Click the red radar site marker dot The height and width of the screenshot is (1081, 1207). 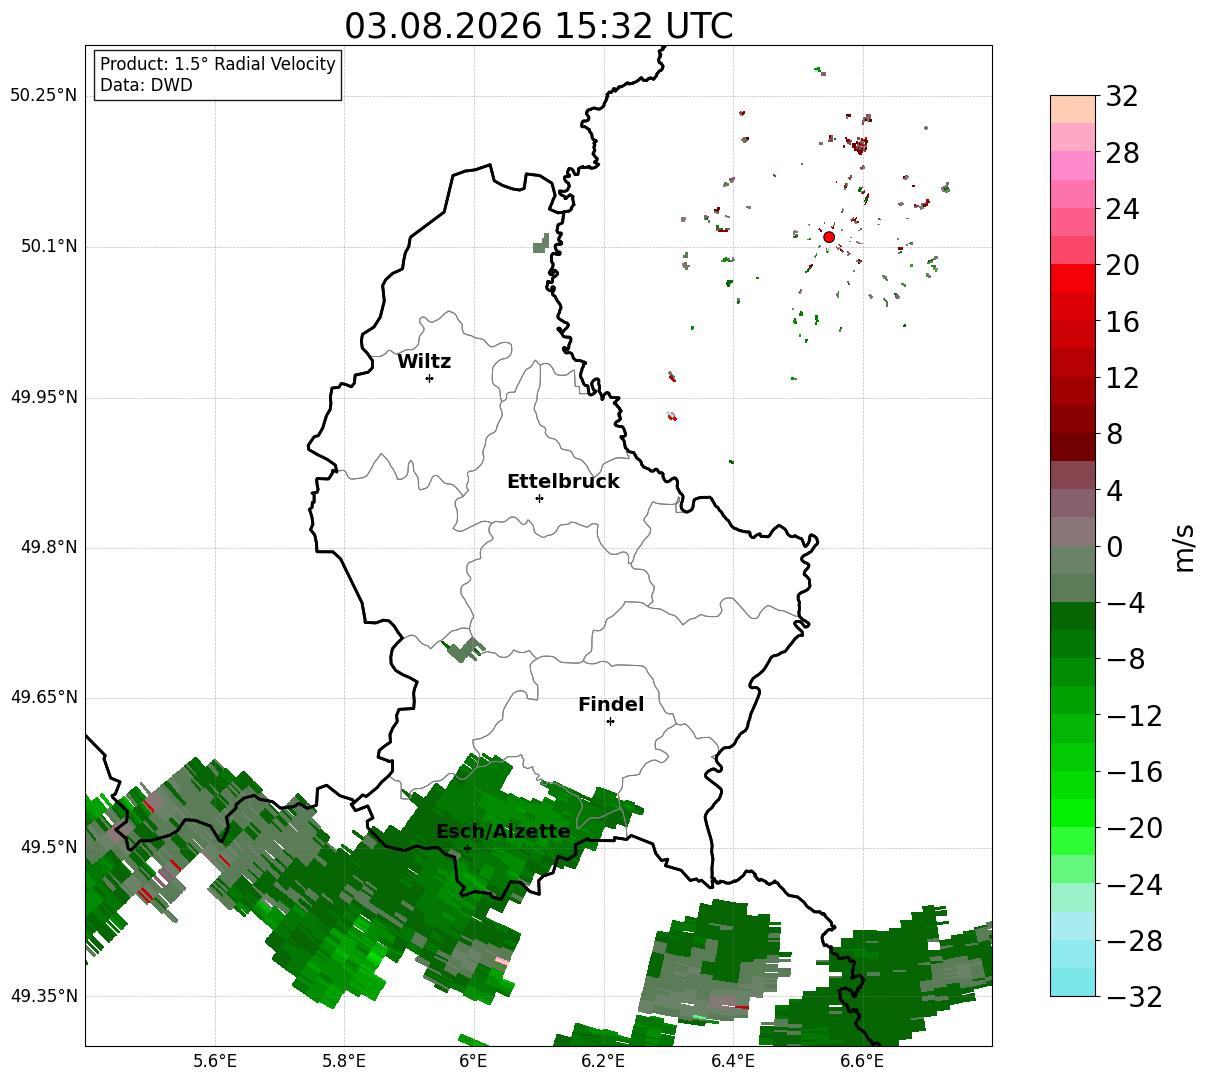[829, 237]
